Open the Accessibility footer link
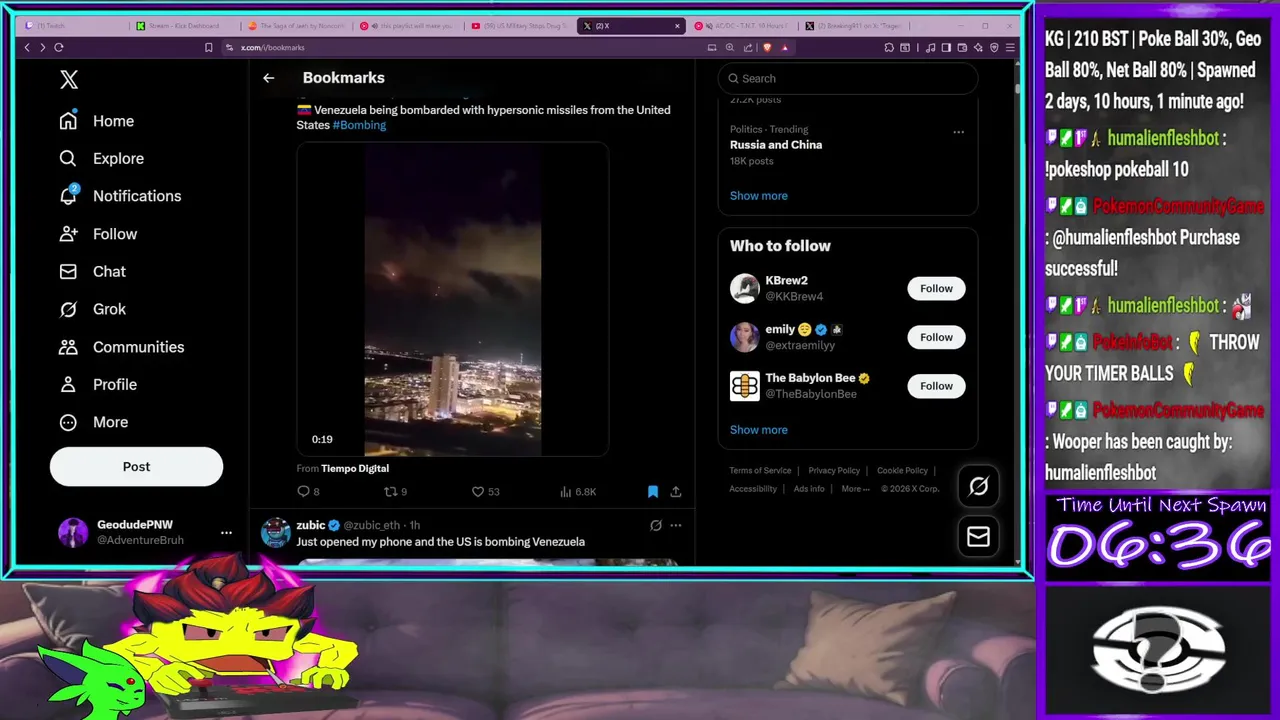Image resolution: width=1280 pixels, height=720 pixels. click(753, 489)
